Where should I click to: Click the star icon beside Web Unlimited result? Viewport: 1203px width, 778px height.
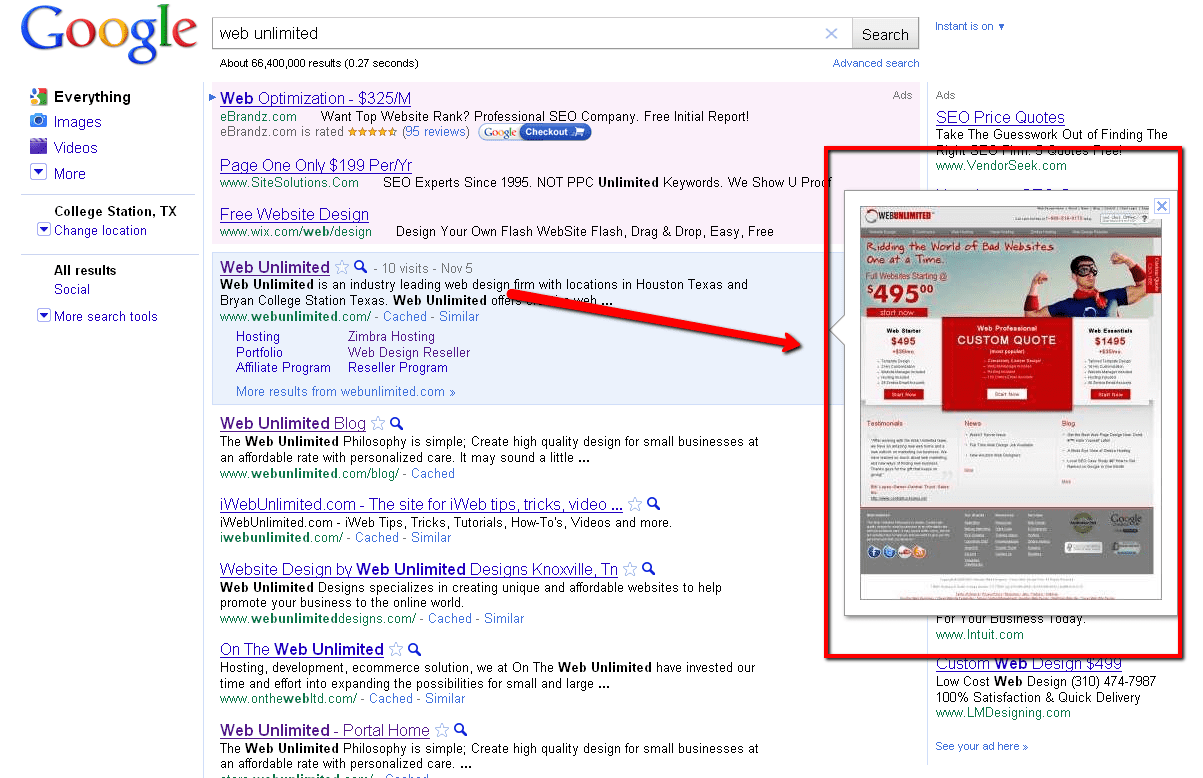pyautogui.click(x=342, y=268)
